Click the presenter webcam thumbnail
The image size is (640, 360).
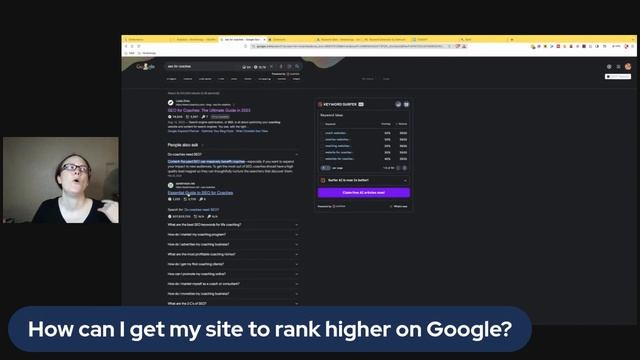pos(61,180)
